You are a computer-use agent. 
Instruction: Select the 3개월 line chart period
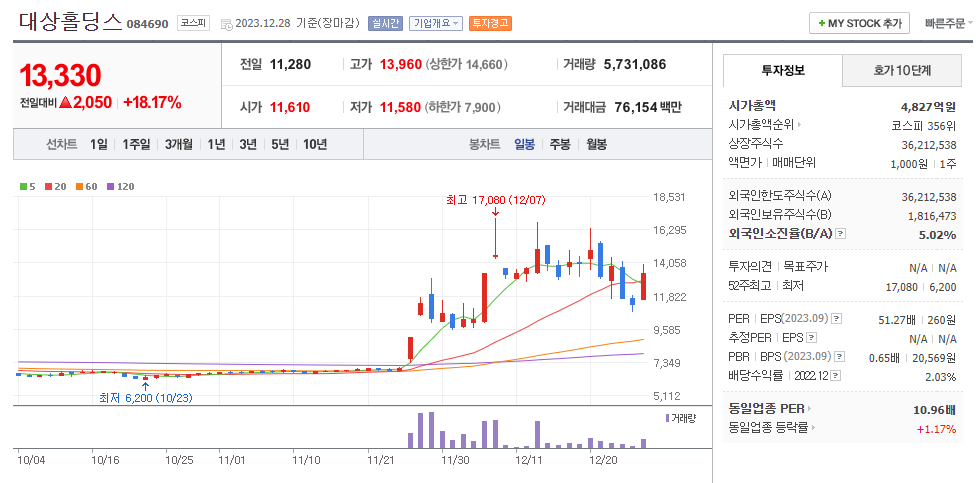click(x=179, y=144)
